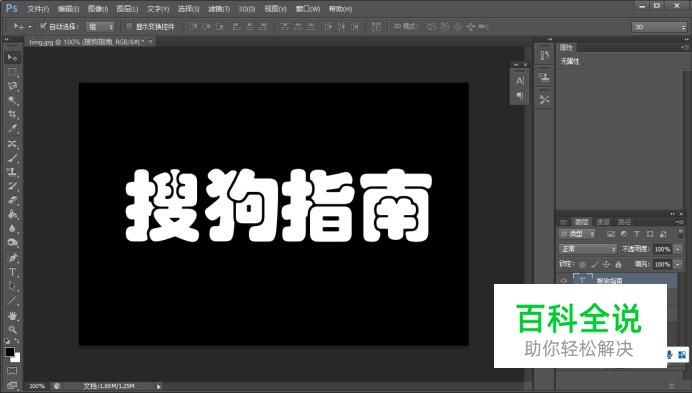The width and height of the screenshot is (692, 393).
Task: Select the Clone Stamp tool
Action: 12,172
